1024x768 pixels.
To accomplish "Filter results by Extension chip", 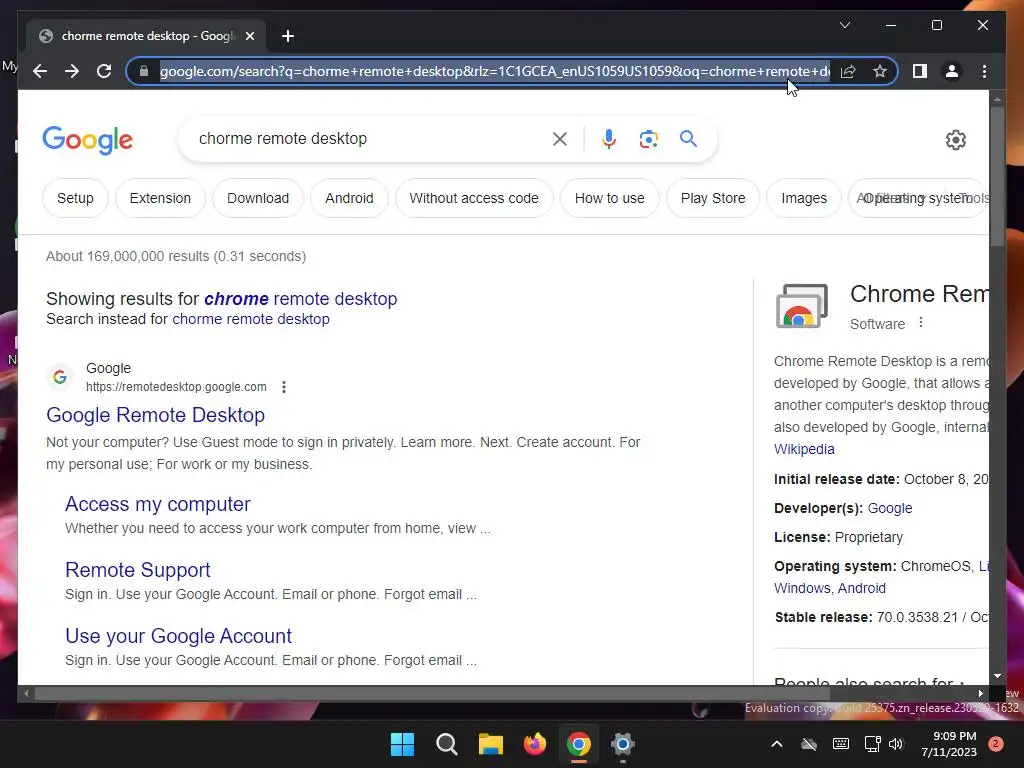I will click(160, 198).
